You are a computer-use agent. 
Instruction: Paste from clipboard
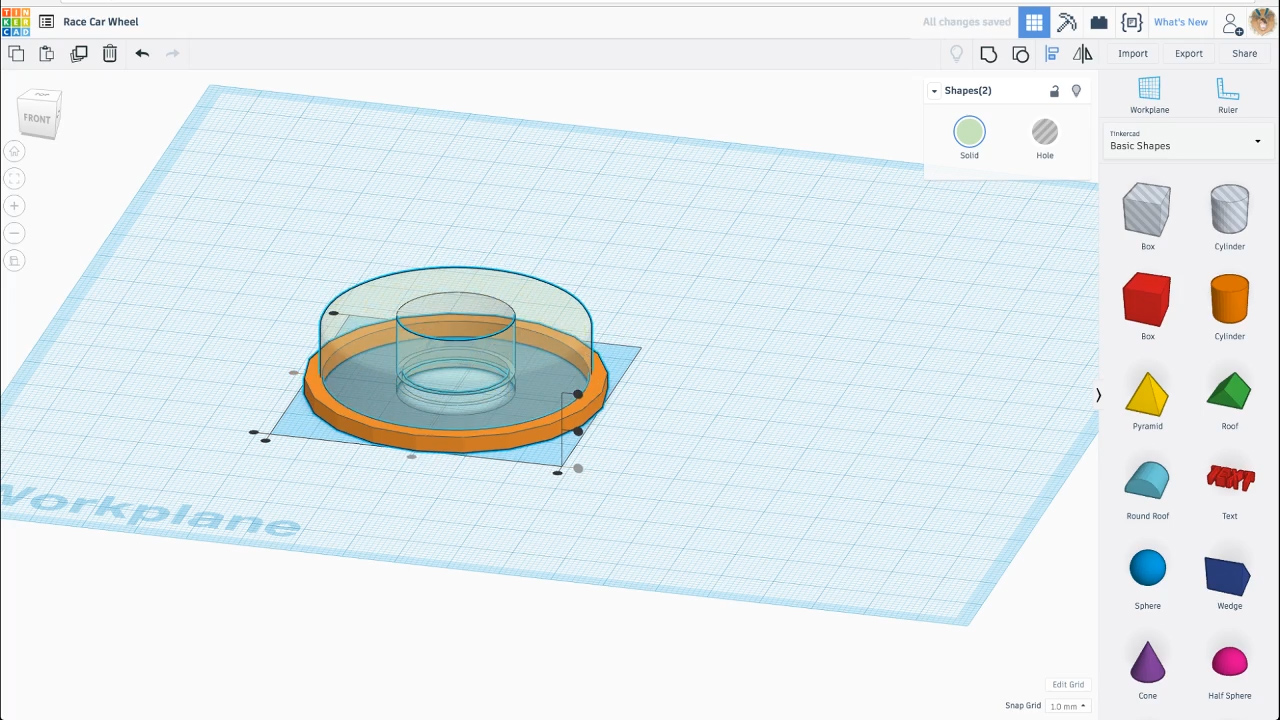point(47,54)
